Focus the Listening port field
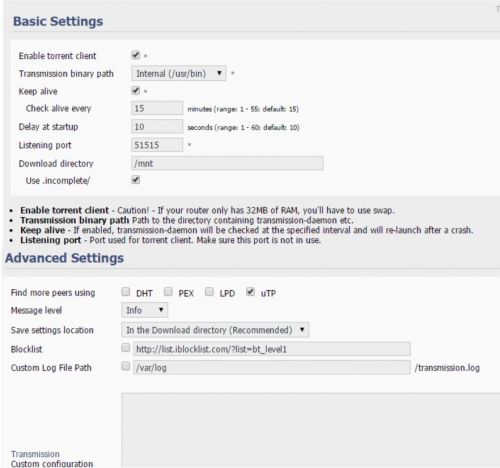 [157, 145]
